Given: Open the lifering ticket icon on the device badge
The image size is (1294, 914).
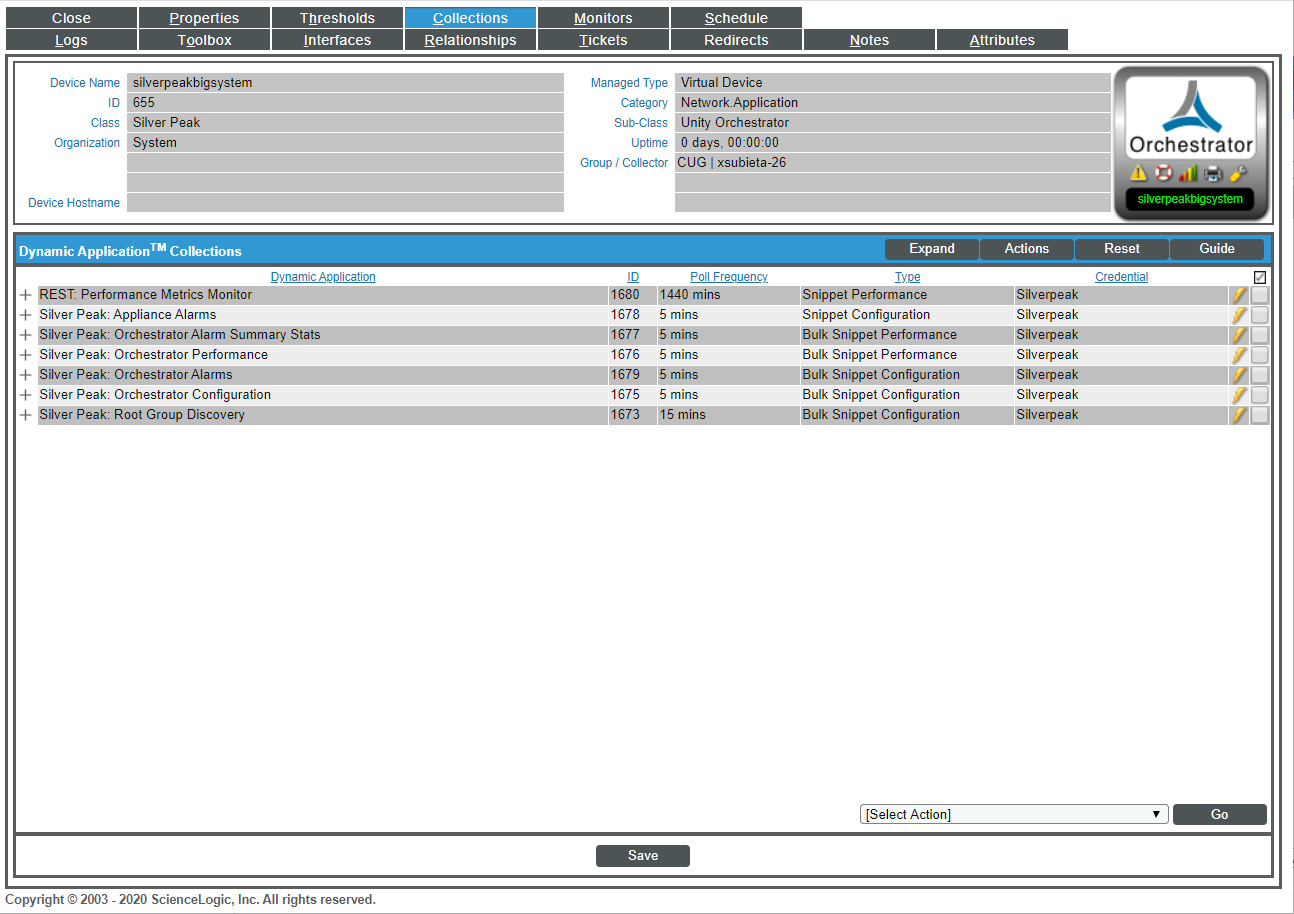Looking at the screenshot, I should click(x=1163, y=172).
